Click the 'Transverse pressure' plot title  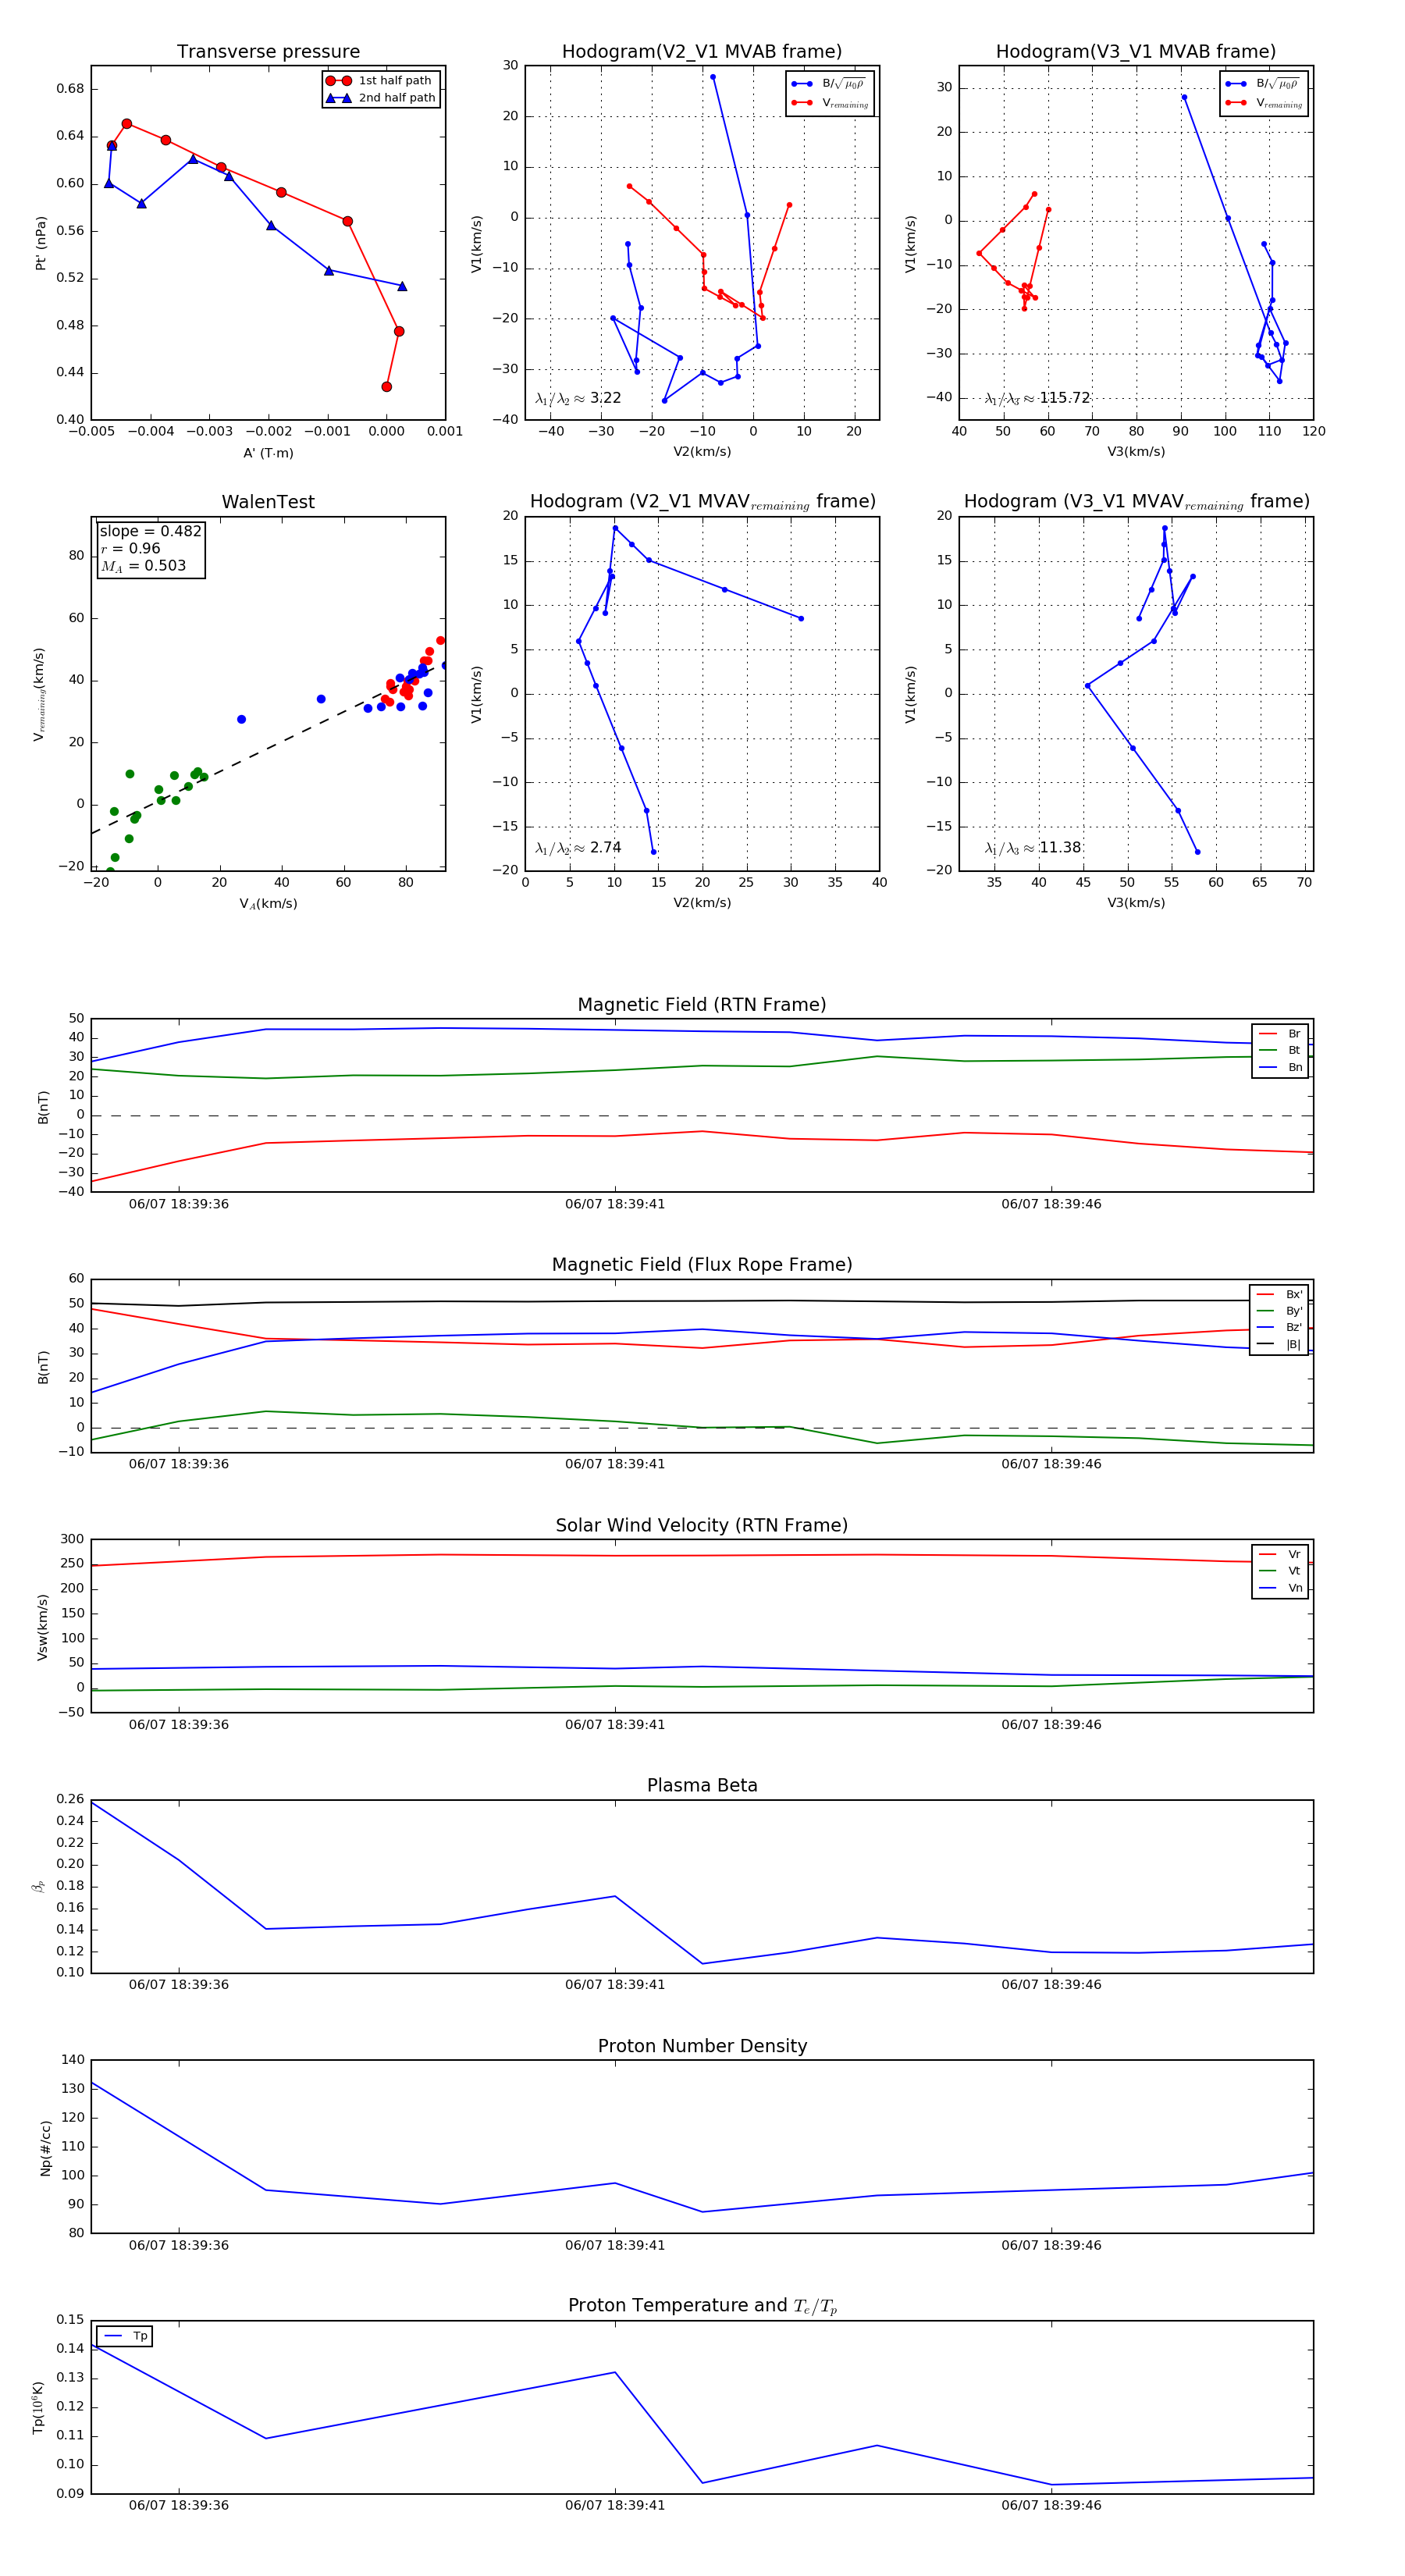pyautogui.click(x=268, y=52)
